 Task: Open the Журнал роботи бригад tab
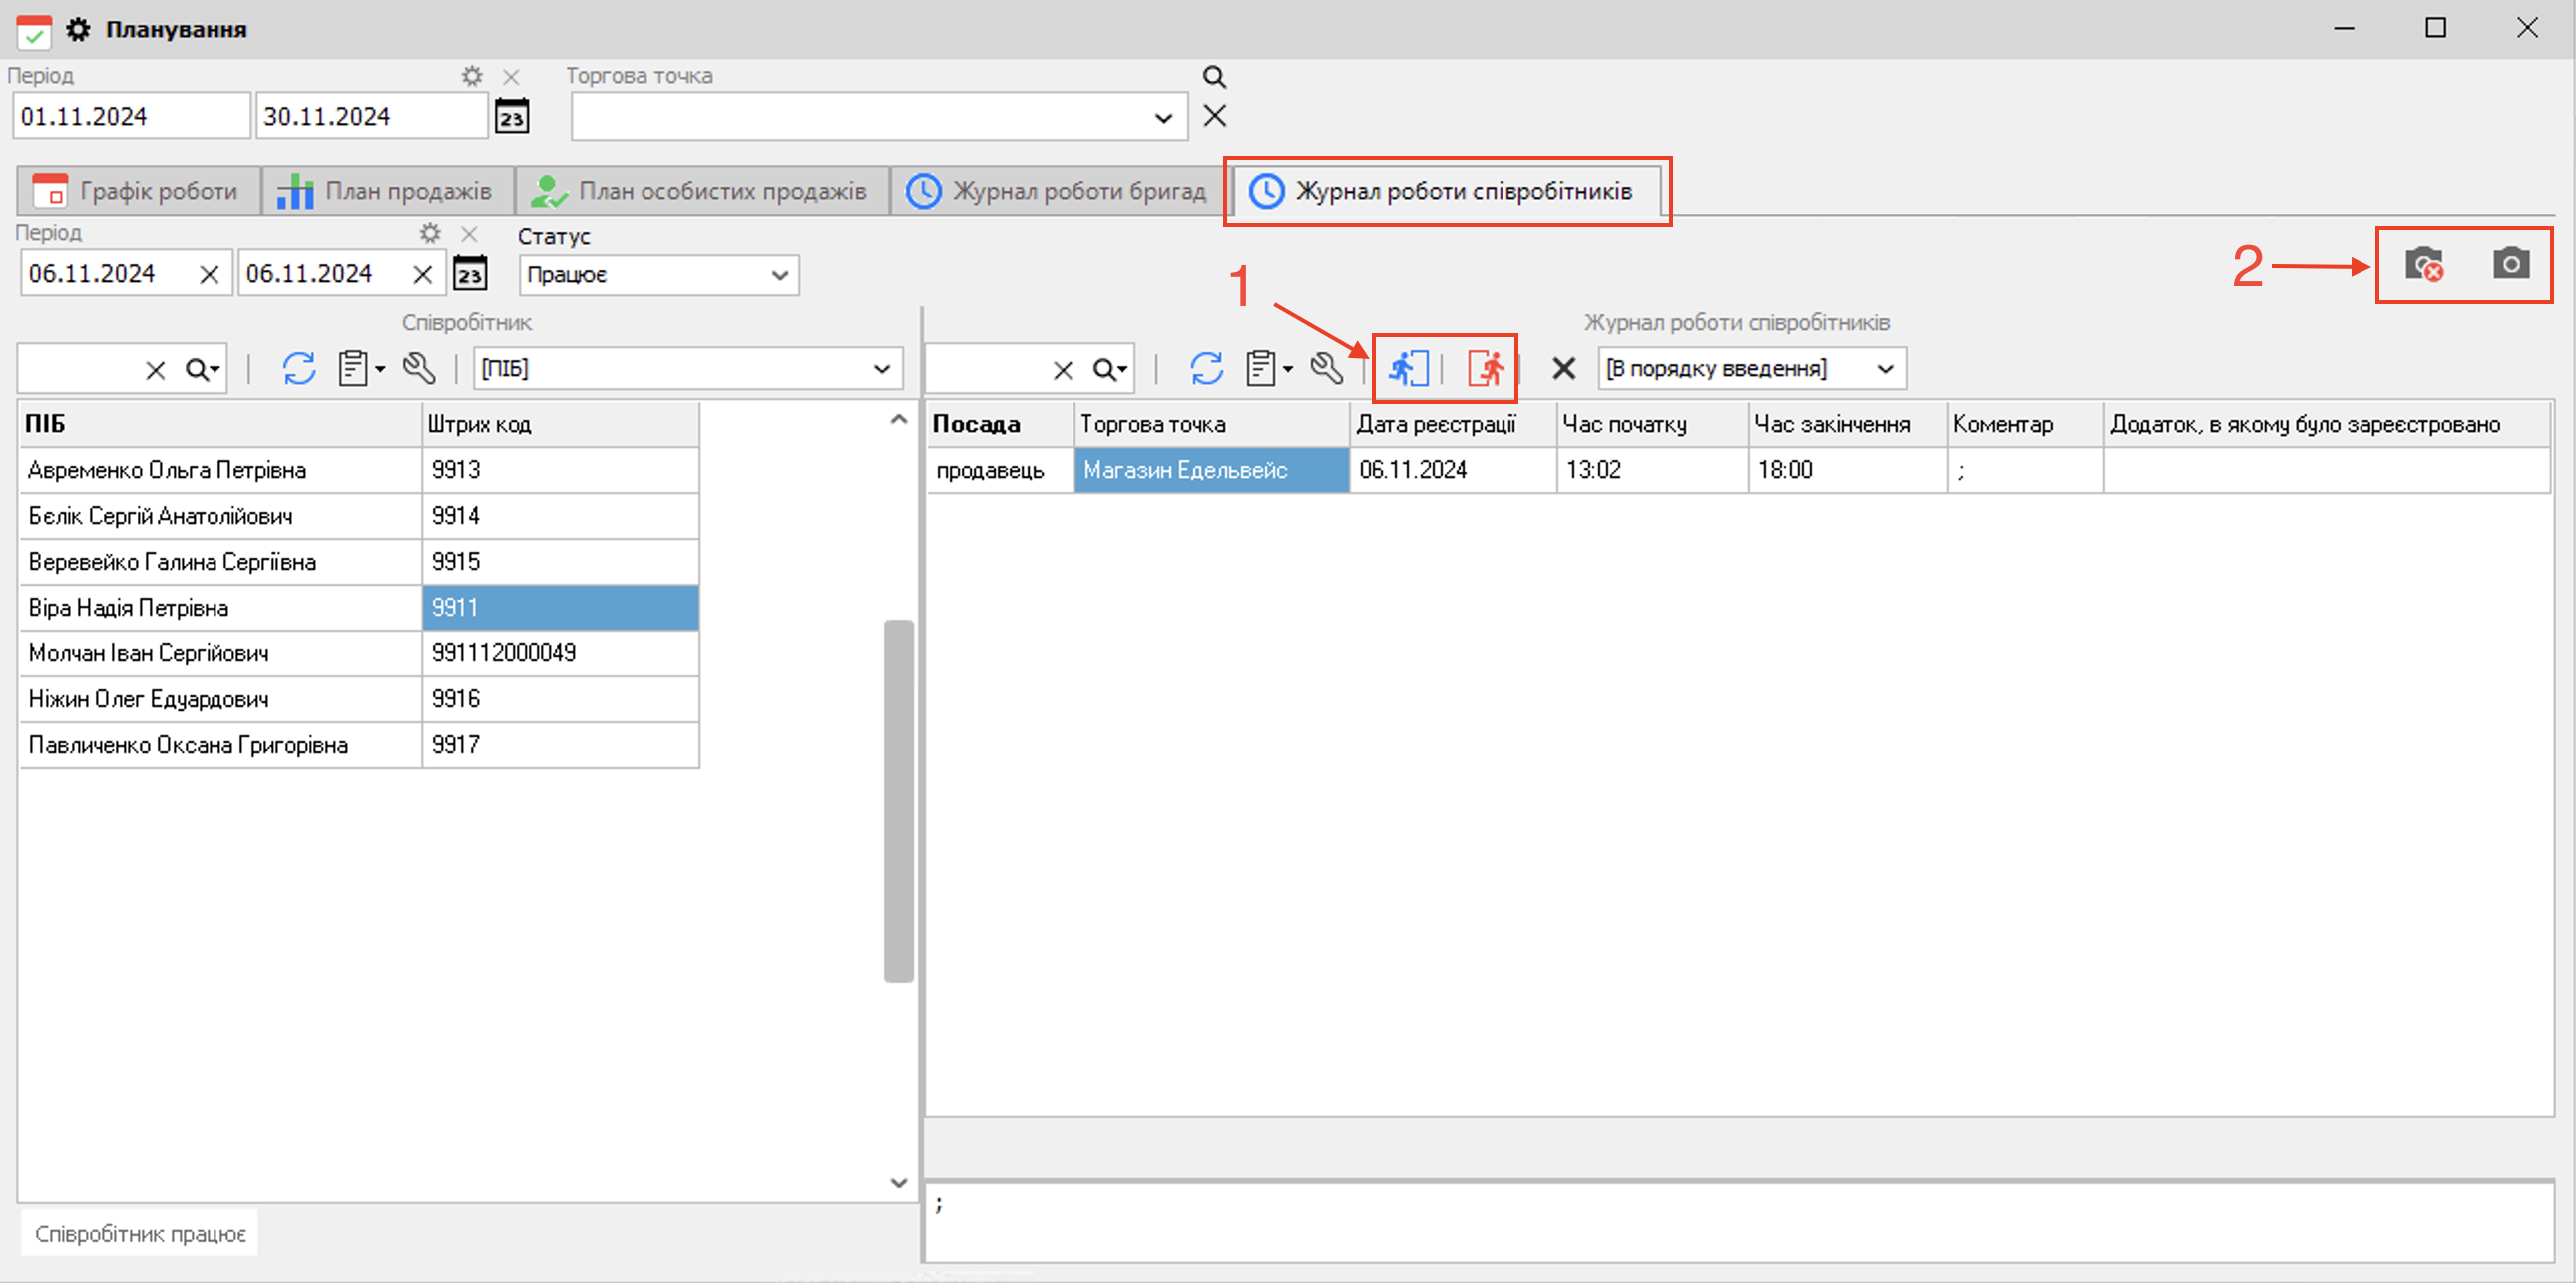coord(1057,191)
